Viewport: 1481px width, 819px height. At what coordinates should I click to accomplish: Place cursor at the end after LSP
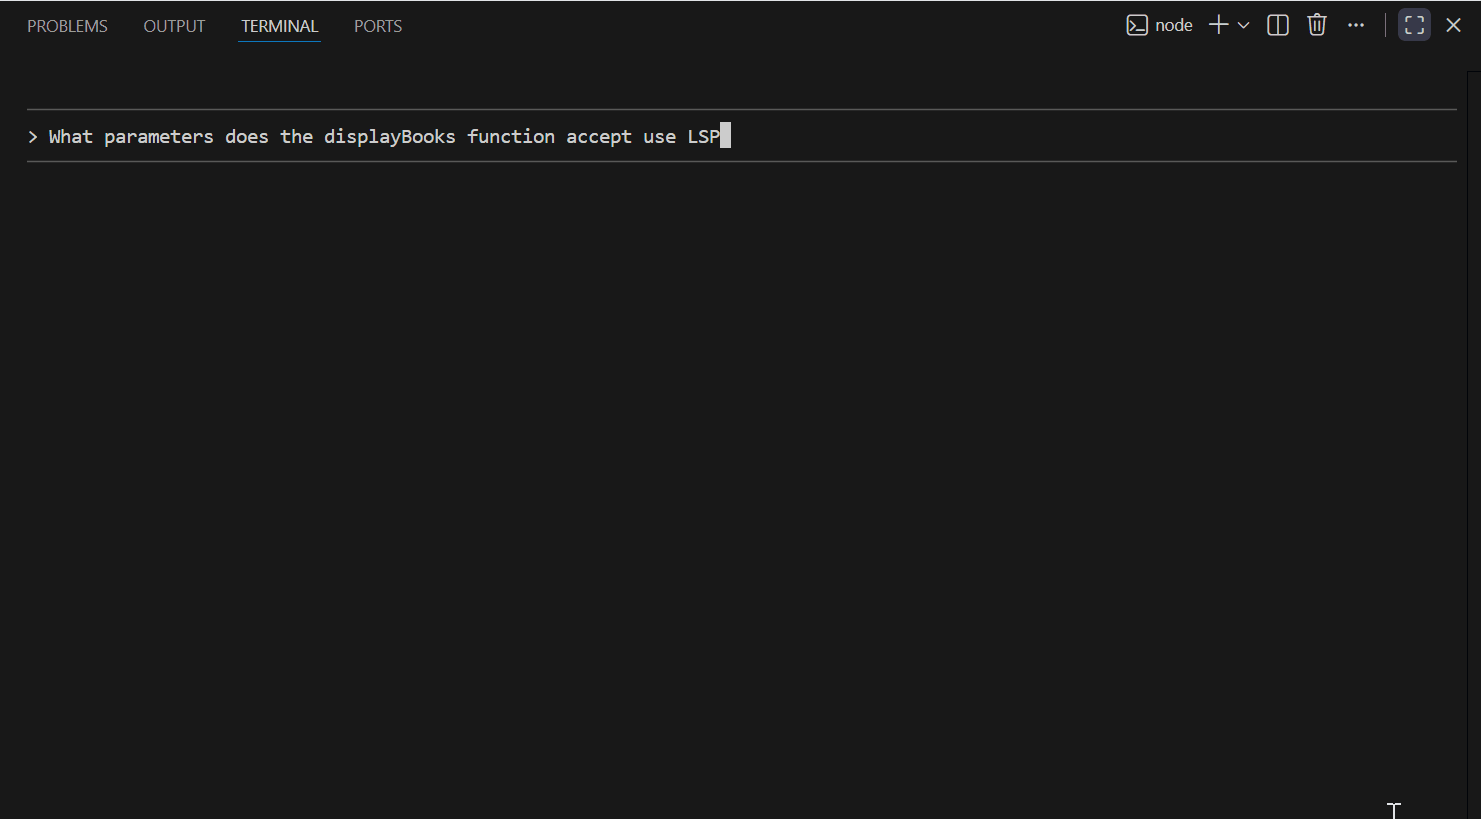click(725, 137)
